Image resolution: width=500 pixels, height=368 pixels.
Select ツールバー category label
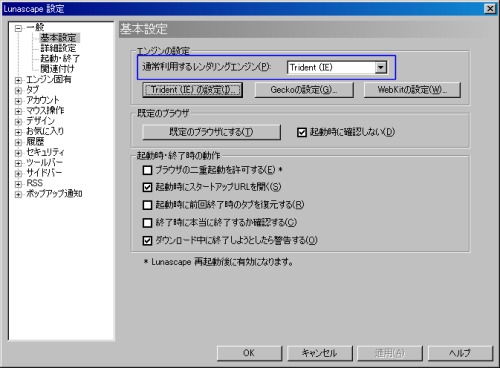pos(44,162)
